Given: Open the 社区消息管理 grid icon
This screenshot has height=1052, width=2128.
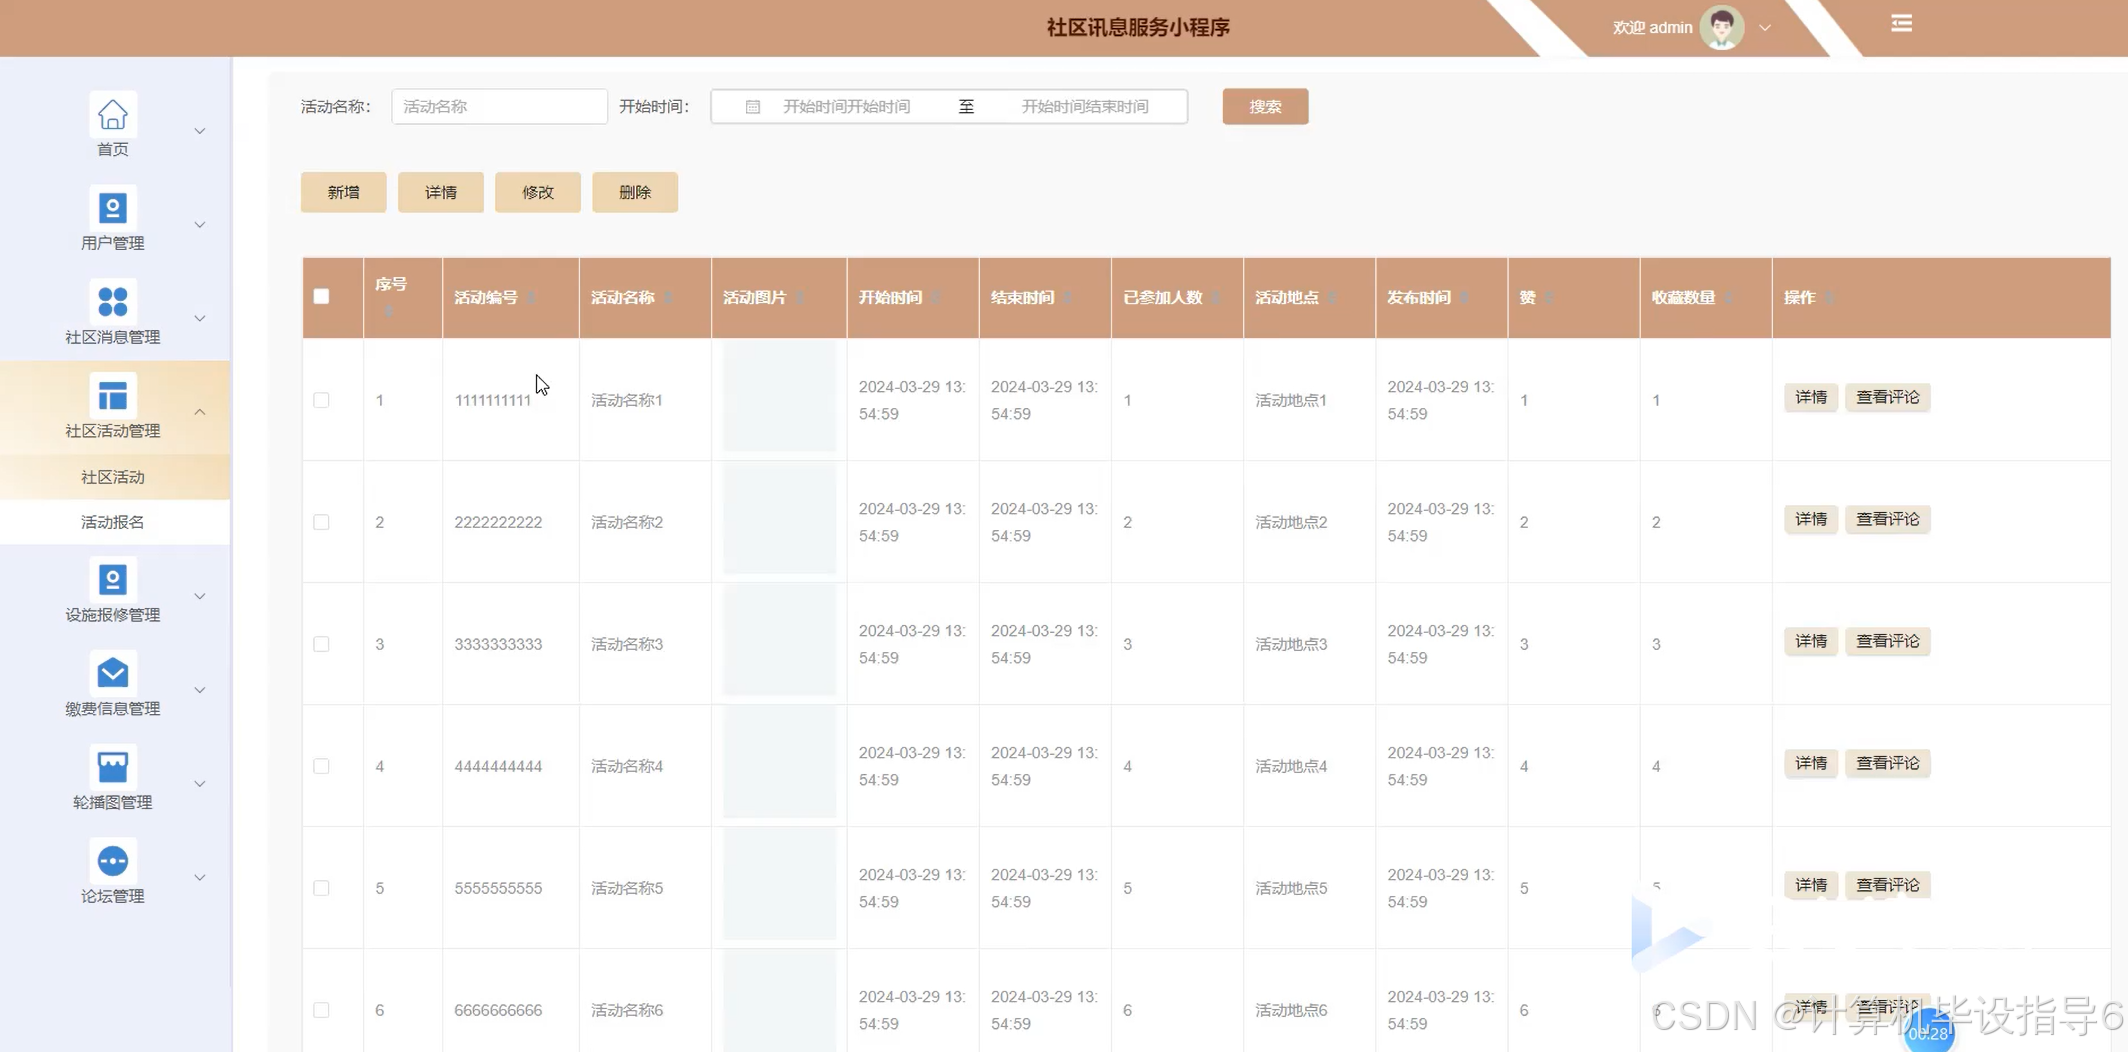Looking at the screenshot, I should [112, 301].
